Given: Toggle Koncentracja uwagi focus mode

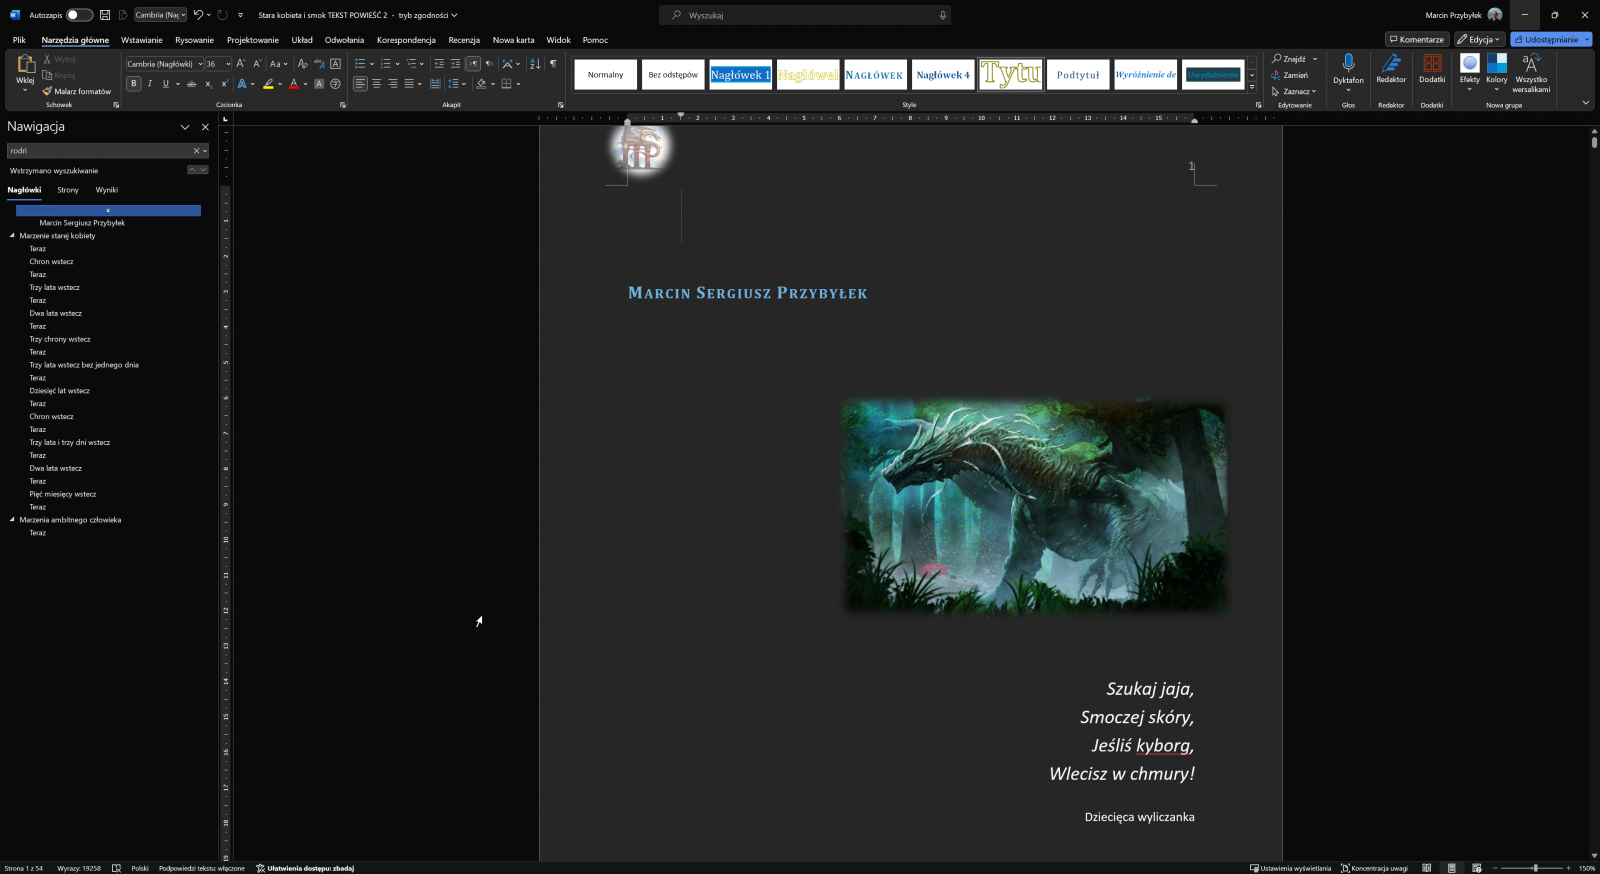Looking at the screenshot, I should coord(1374,868).
